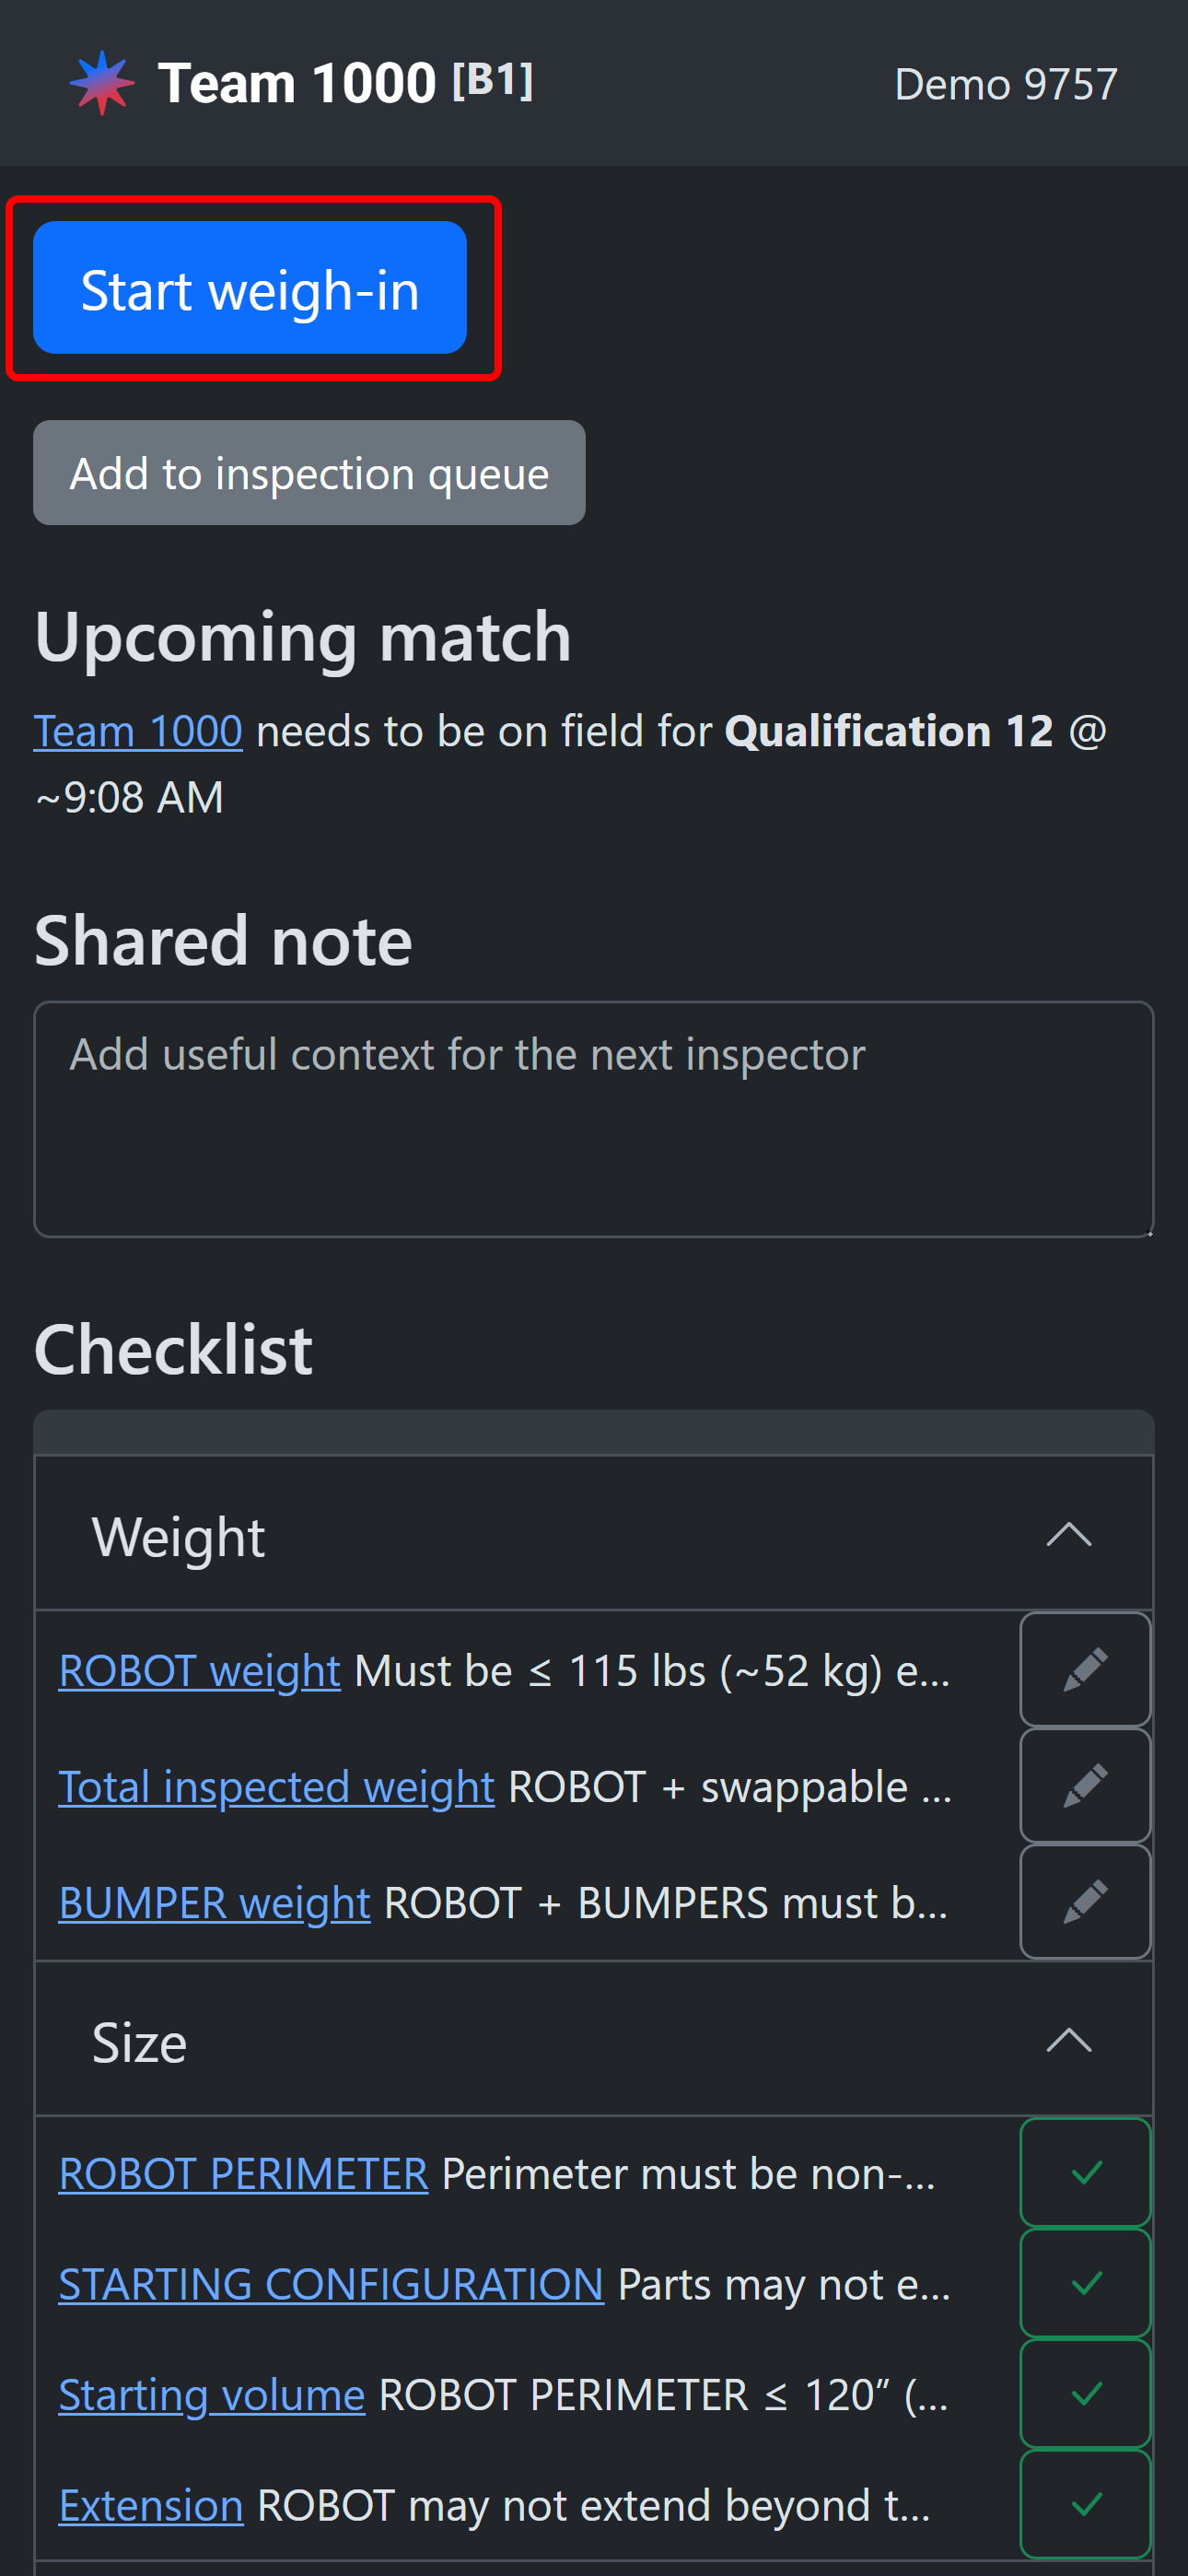1188x2576 pixels.
Task: Open the ROBOT weight rule link
Action: pyautogui.click(x=200, y=1671)
